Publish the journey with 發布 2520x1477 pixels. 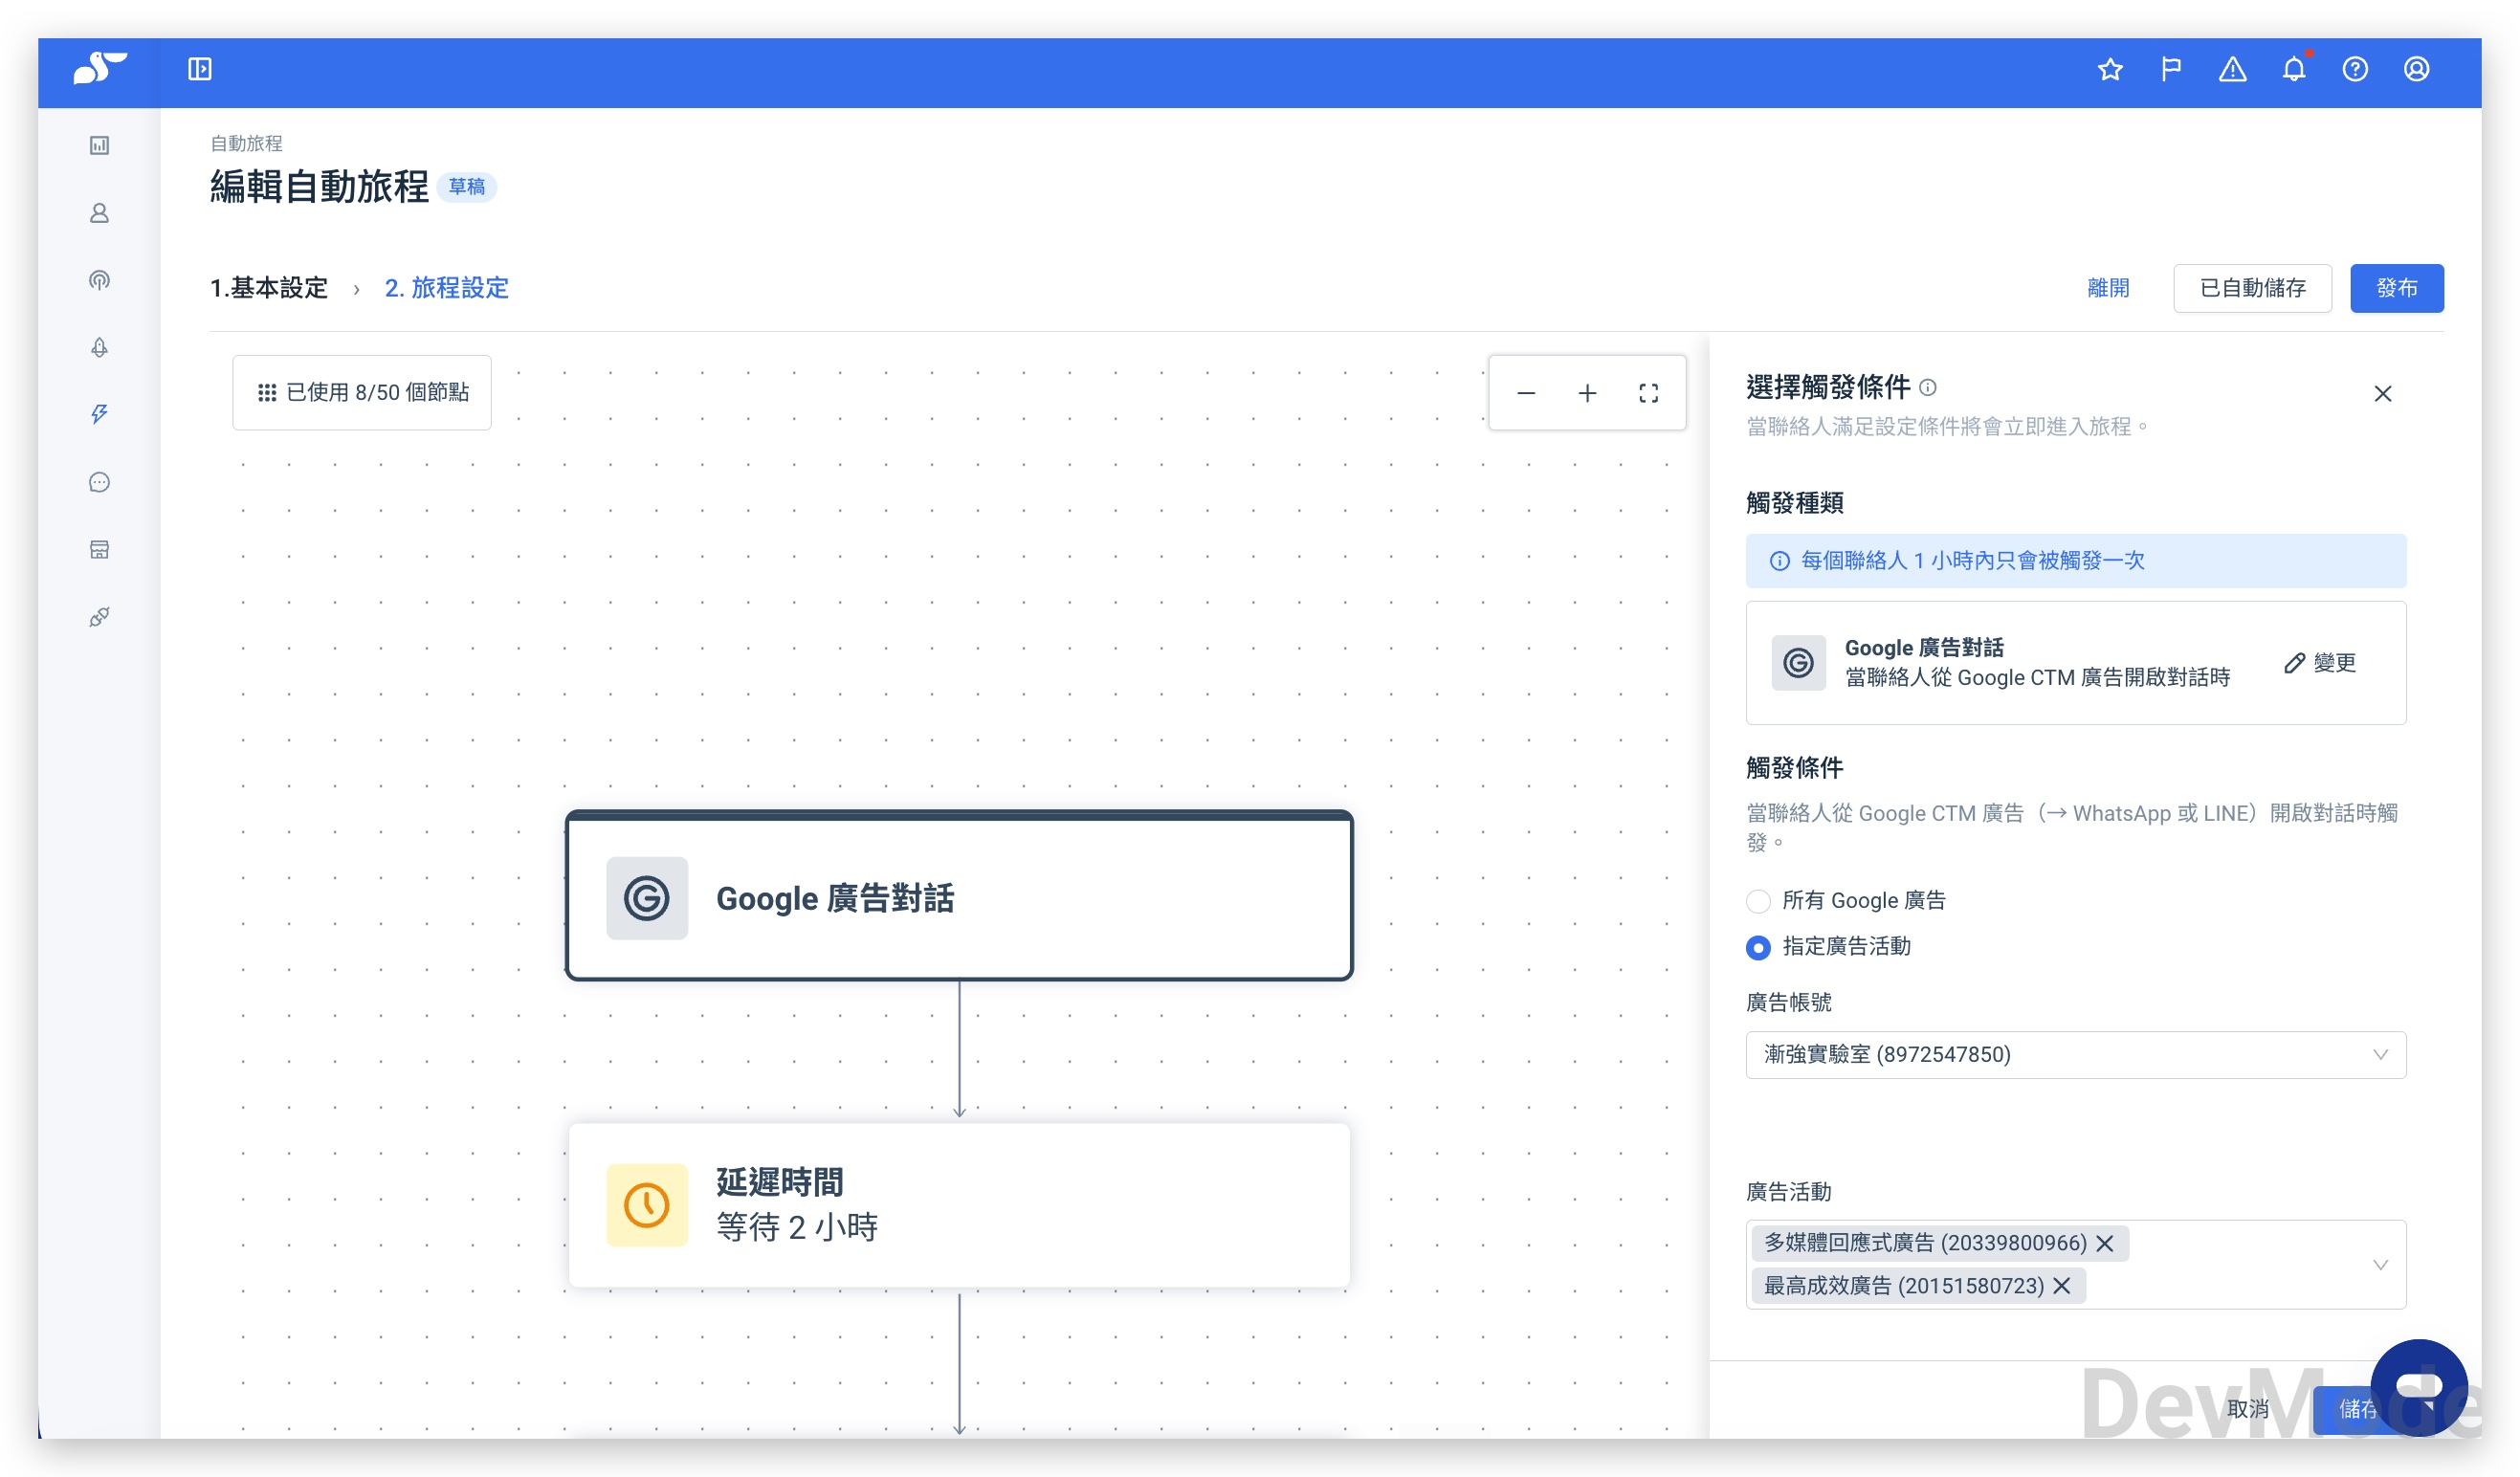[x=2397, y=288]
